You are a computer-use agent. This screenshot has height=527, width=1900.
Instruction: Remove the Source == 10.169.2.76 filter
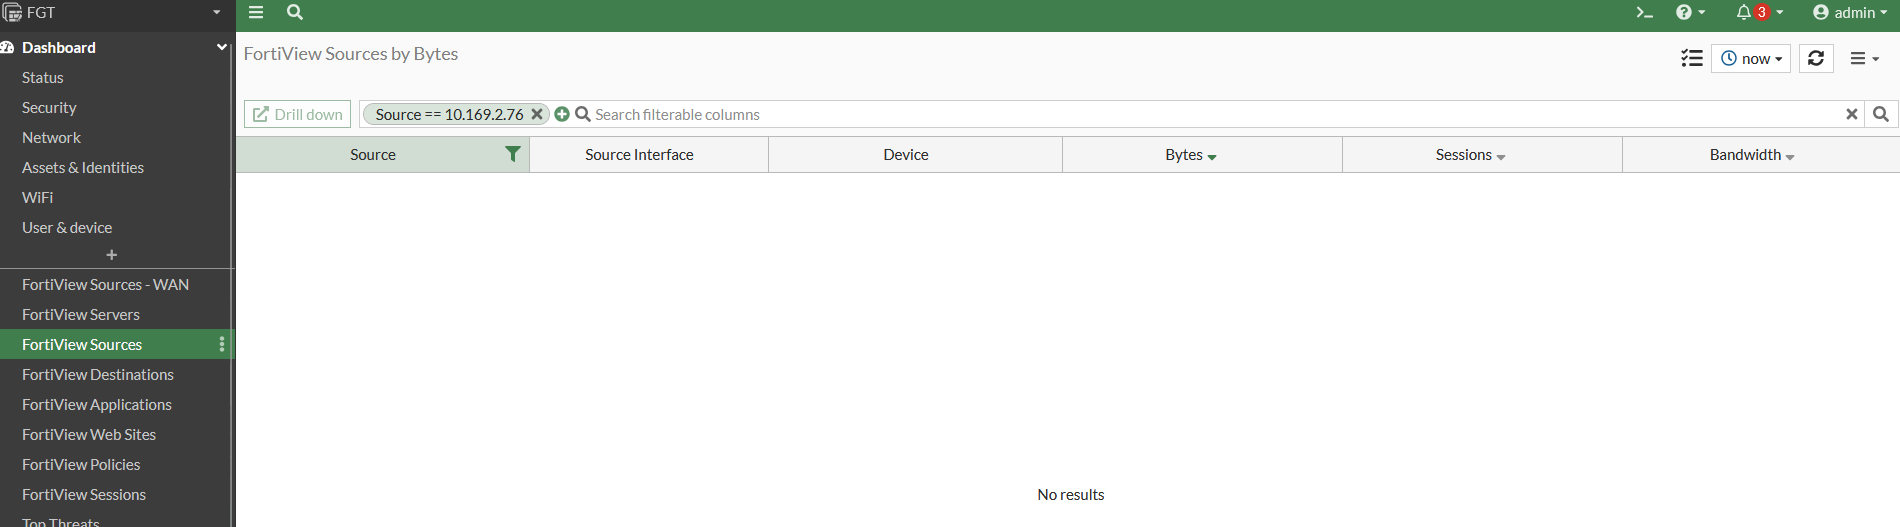click(x=537, y=114)
